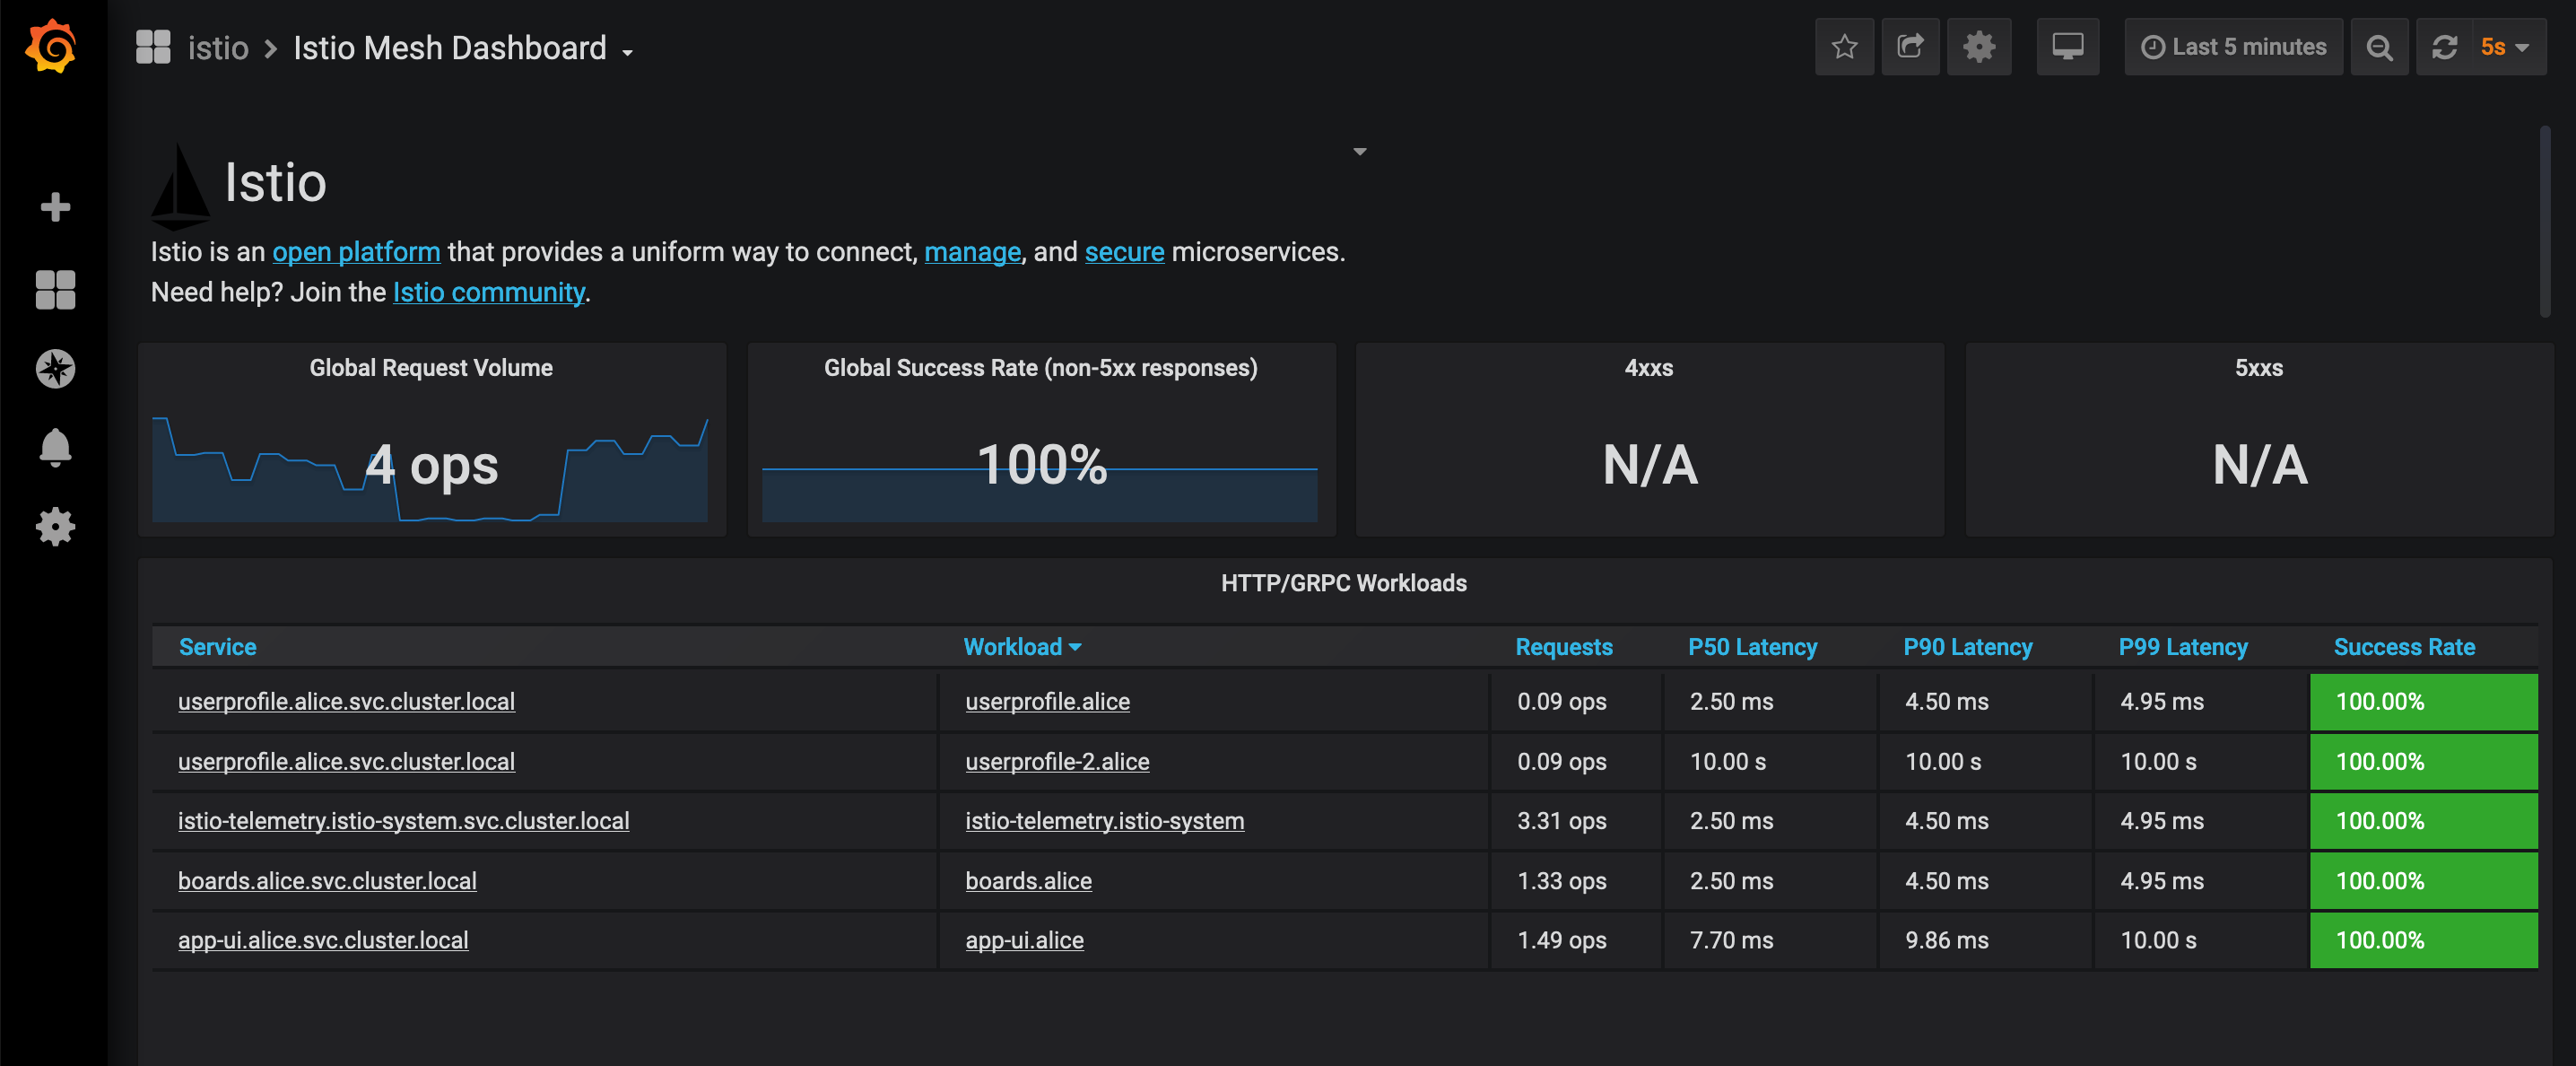This screenshot has width=2576, height=1066.
Task: Open the Configuration gear icon in sidebar
Action: tap(55, 527)
